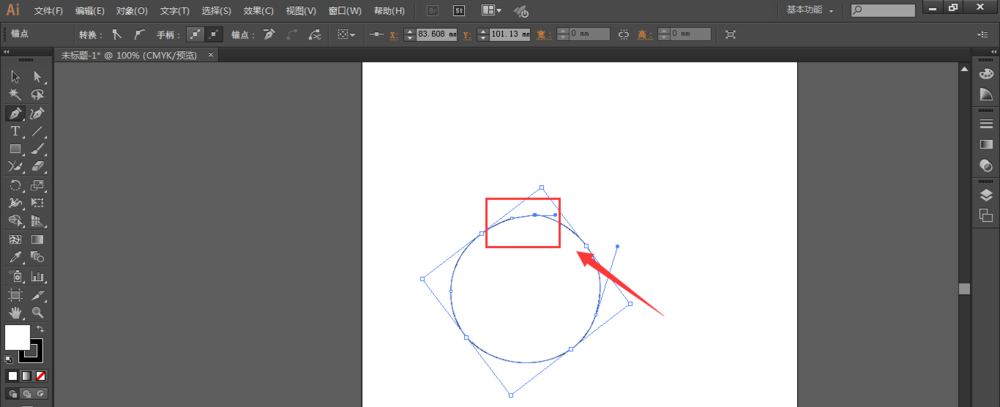Select the Shape Builder tool

click(16, 221)
